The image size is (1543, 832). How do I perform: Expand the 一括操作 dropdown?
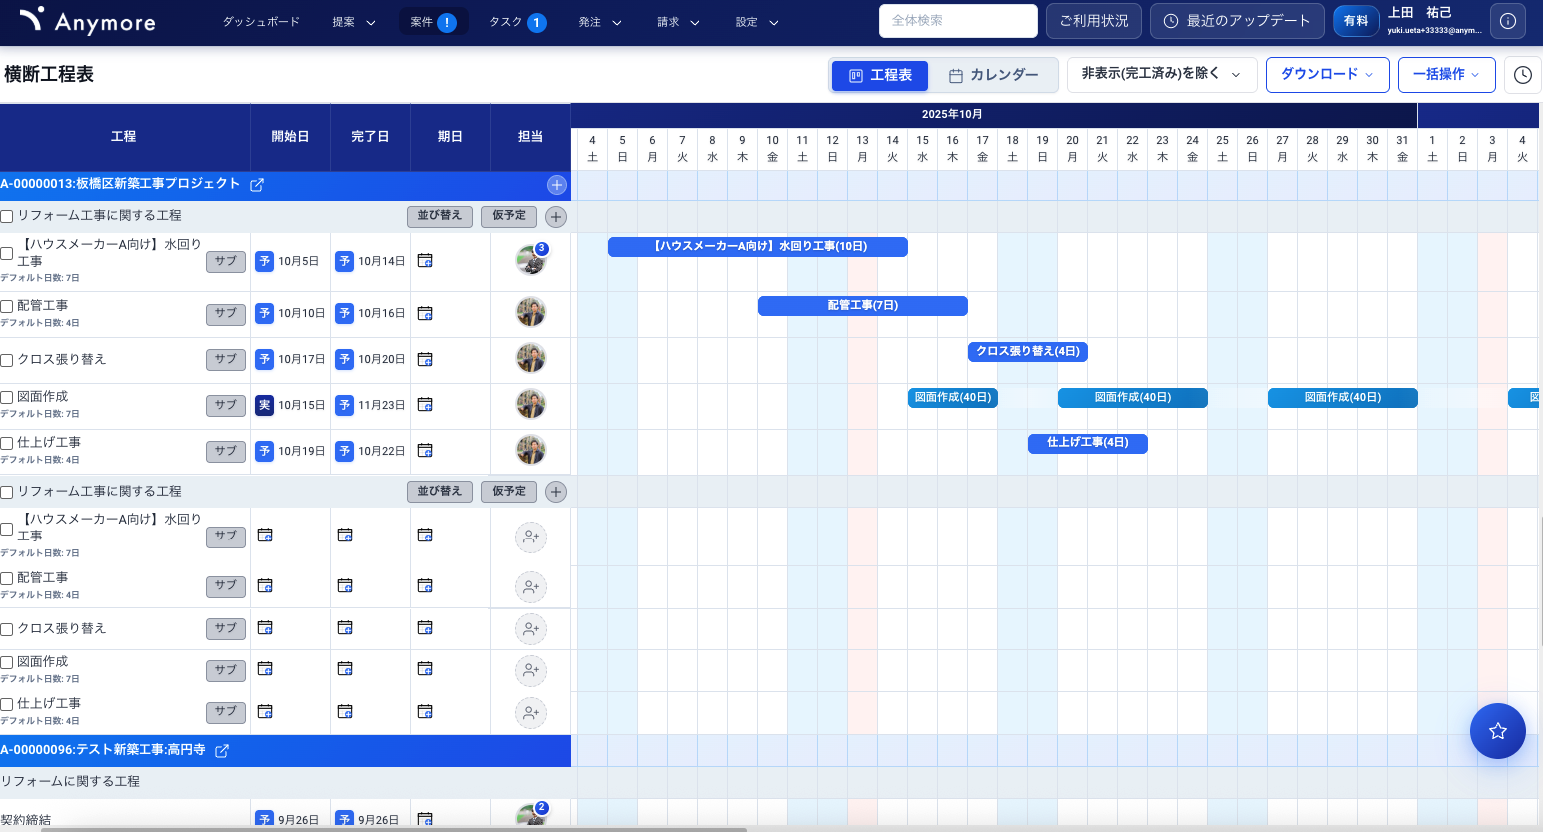(x=1446, y=75)
